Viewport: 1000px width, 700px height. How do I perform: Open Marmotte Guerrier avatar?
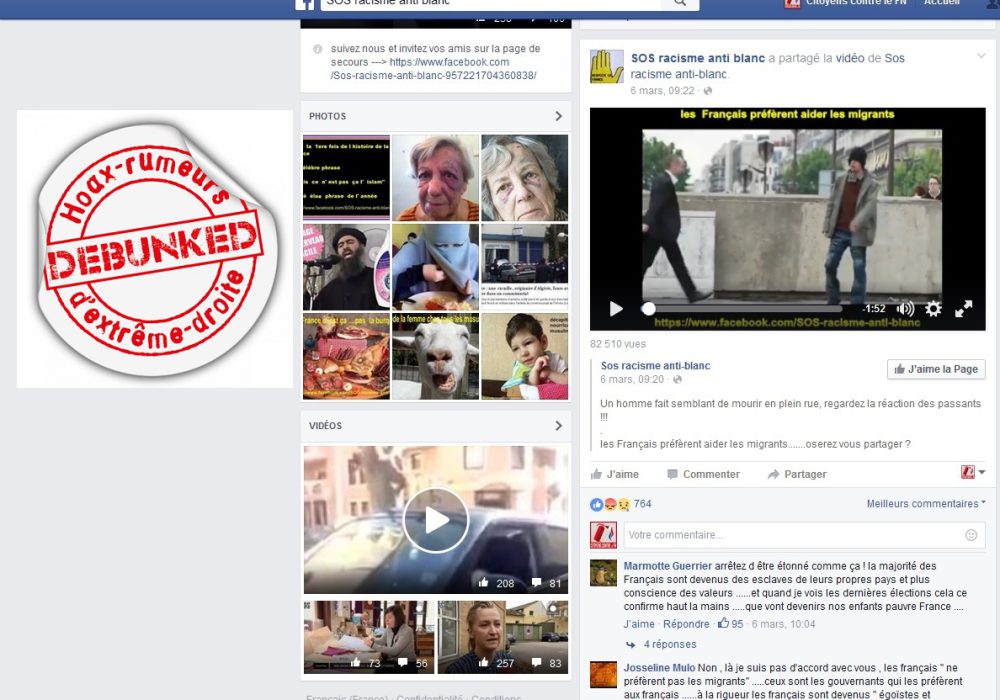pyautogui.click(x=603, y=573)
